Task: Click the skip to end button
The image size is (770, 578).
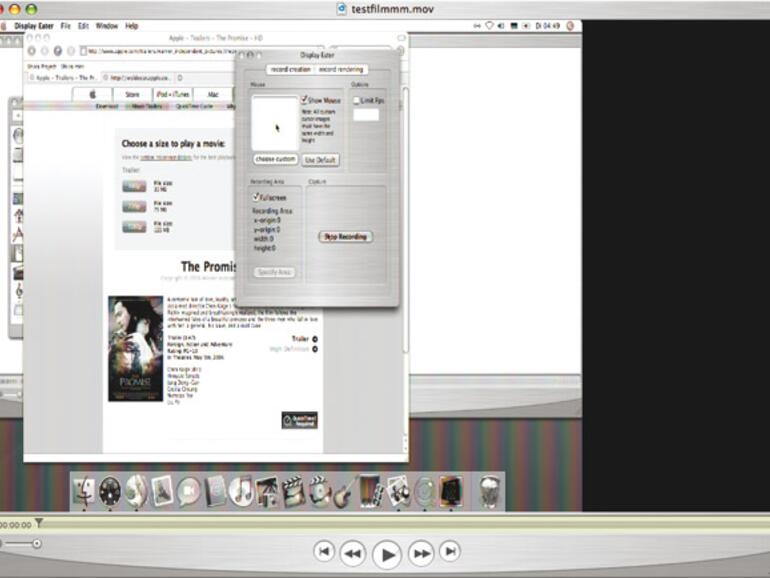Action: point(450,551)
